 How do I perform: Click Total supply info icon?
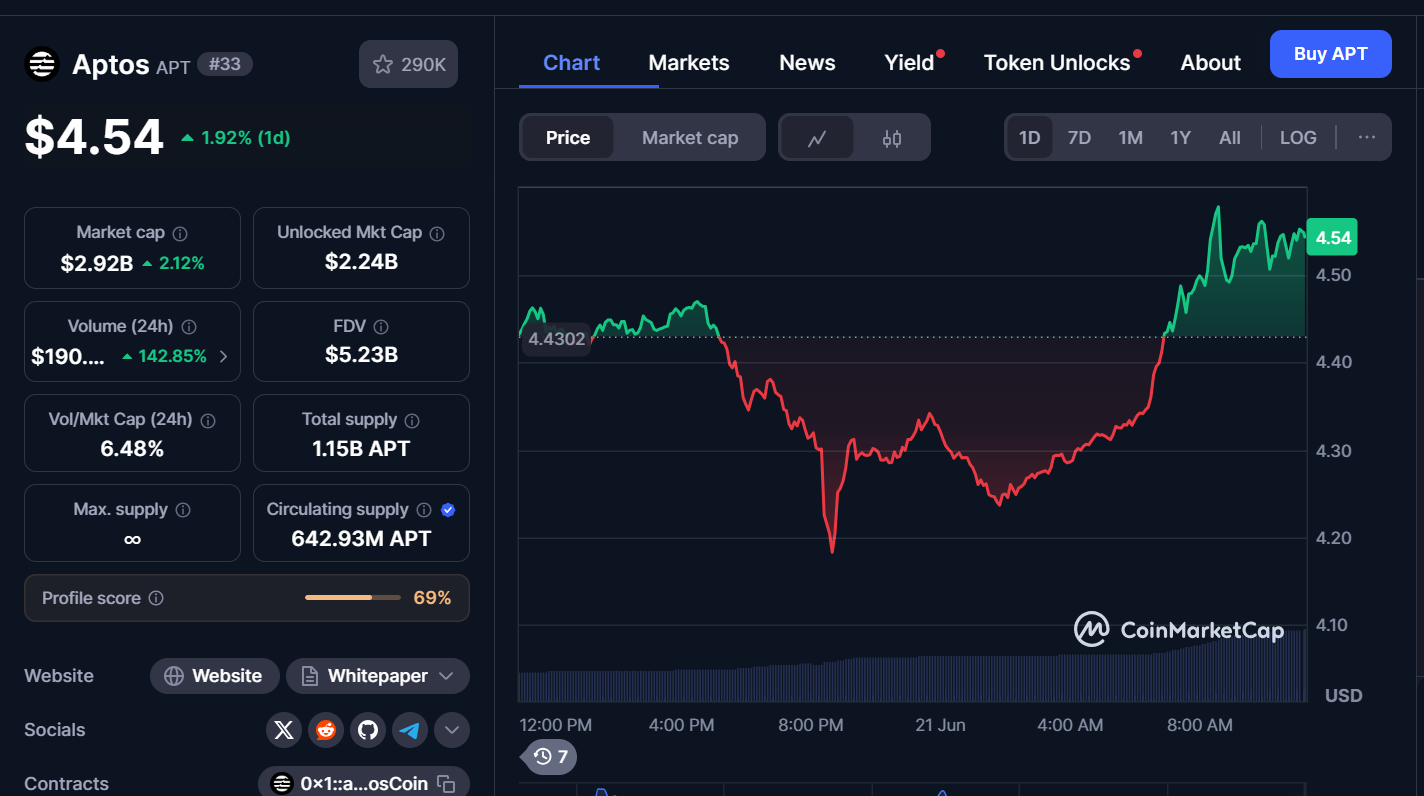coord(412,420)
